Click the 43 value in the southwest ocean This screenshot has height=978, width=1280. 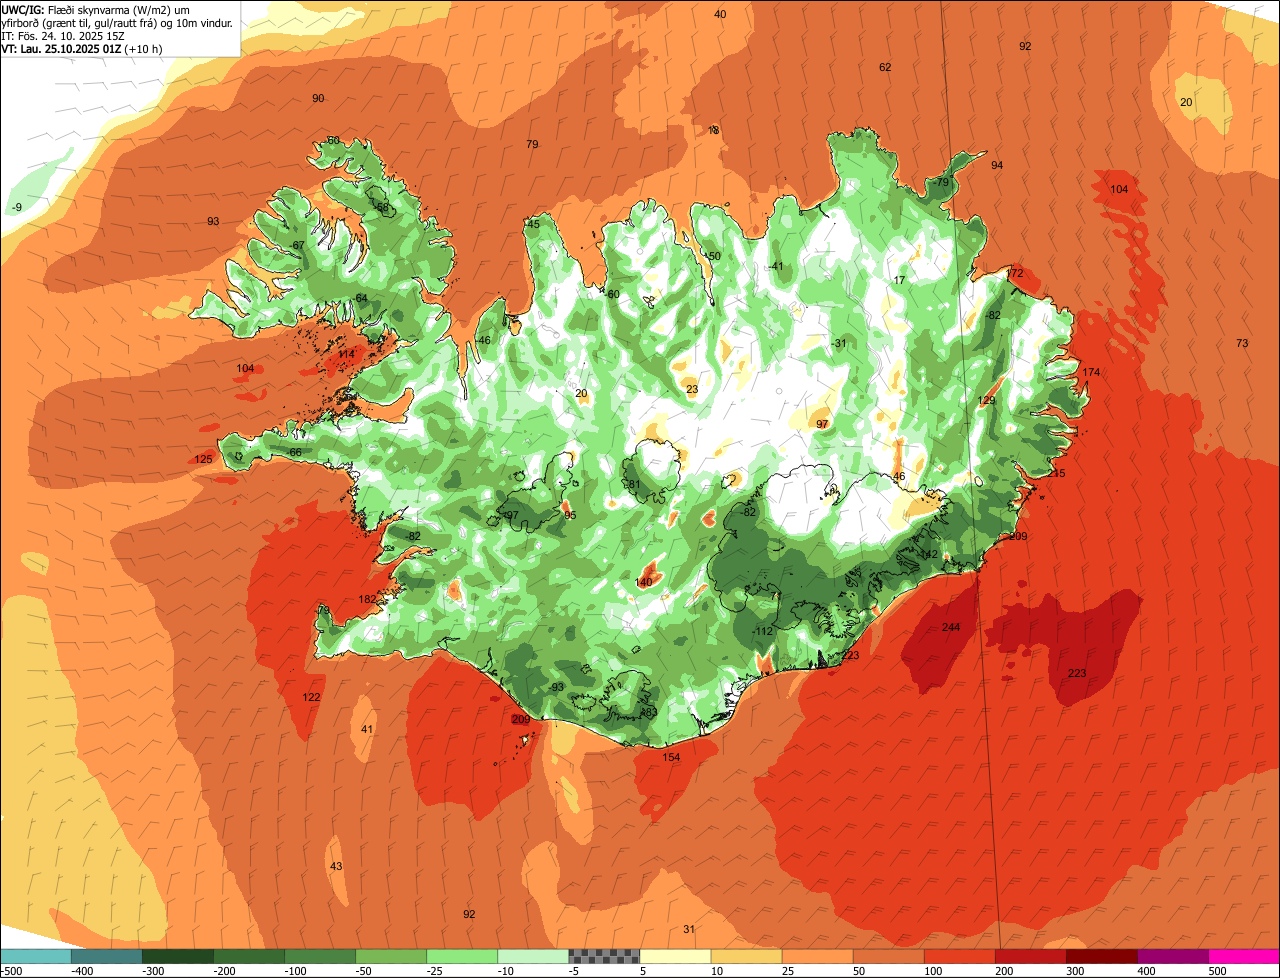pos(336,866)
